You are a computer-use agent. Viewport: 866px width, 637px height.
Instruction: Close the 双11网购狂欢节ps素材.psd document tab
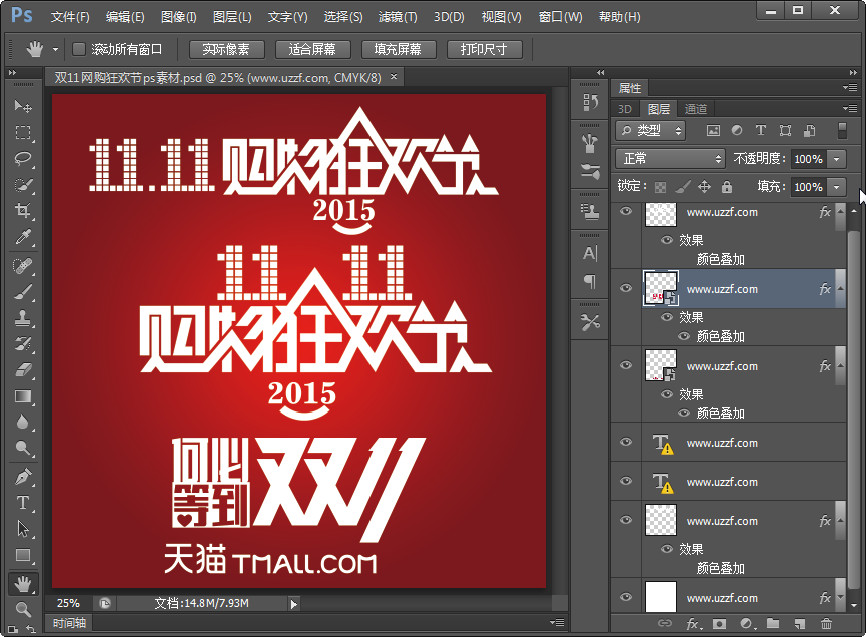pyautogui.click(x=394, y=77)
